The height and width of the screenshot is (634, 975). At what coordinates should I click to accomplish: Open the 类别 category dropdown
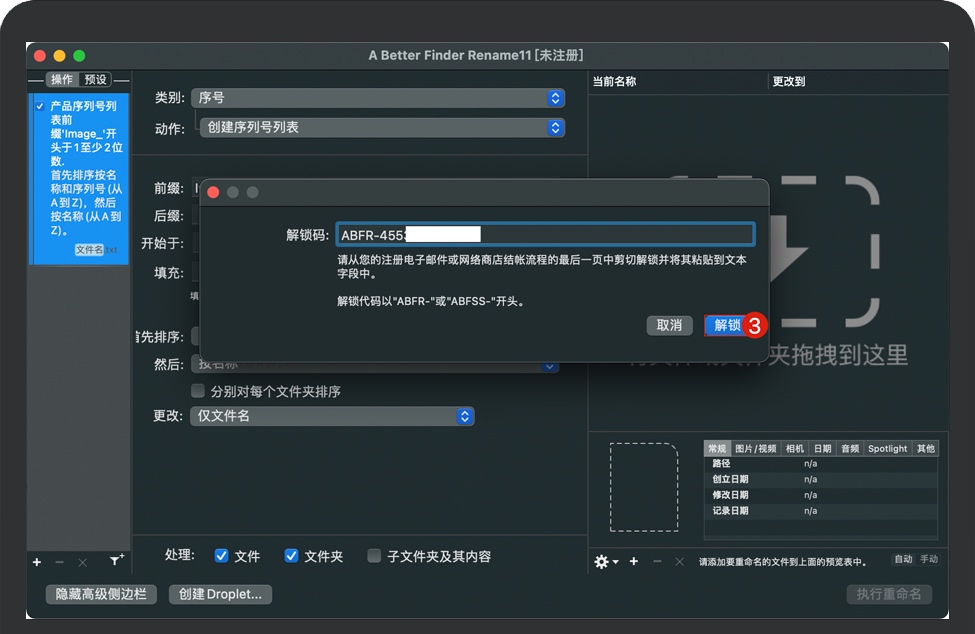(x=377, y=98)
